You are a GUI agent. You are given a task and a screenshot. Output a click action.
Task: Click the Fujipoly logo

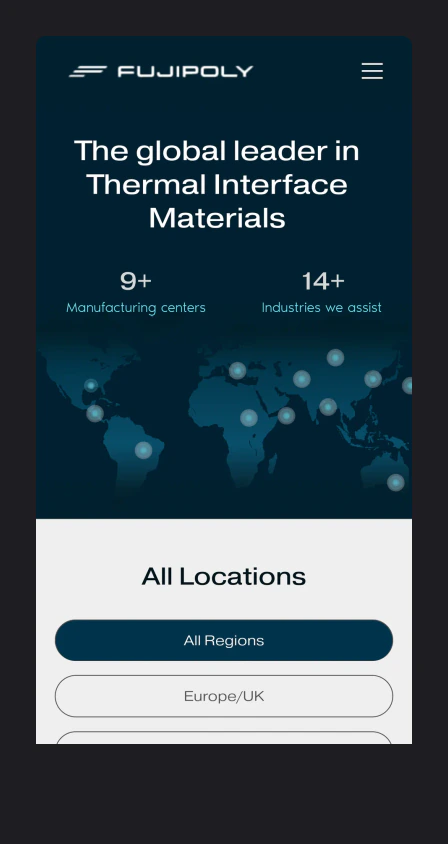[161, 71]
